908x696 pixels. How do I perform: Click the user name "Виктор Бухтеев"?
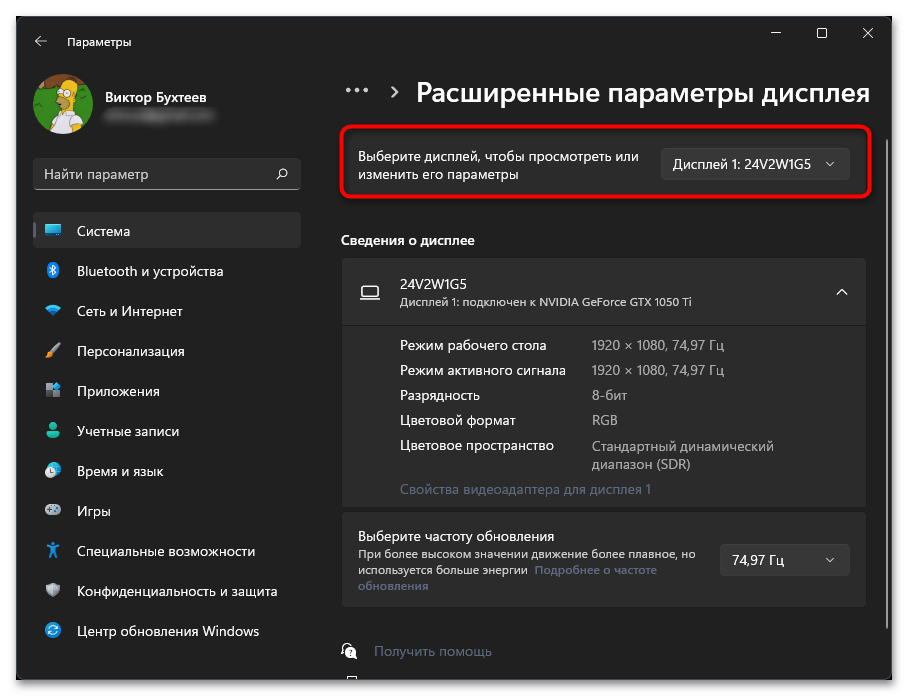click(156, 97)
